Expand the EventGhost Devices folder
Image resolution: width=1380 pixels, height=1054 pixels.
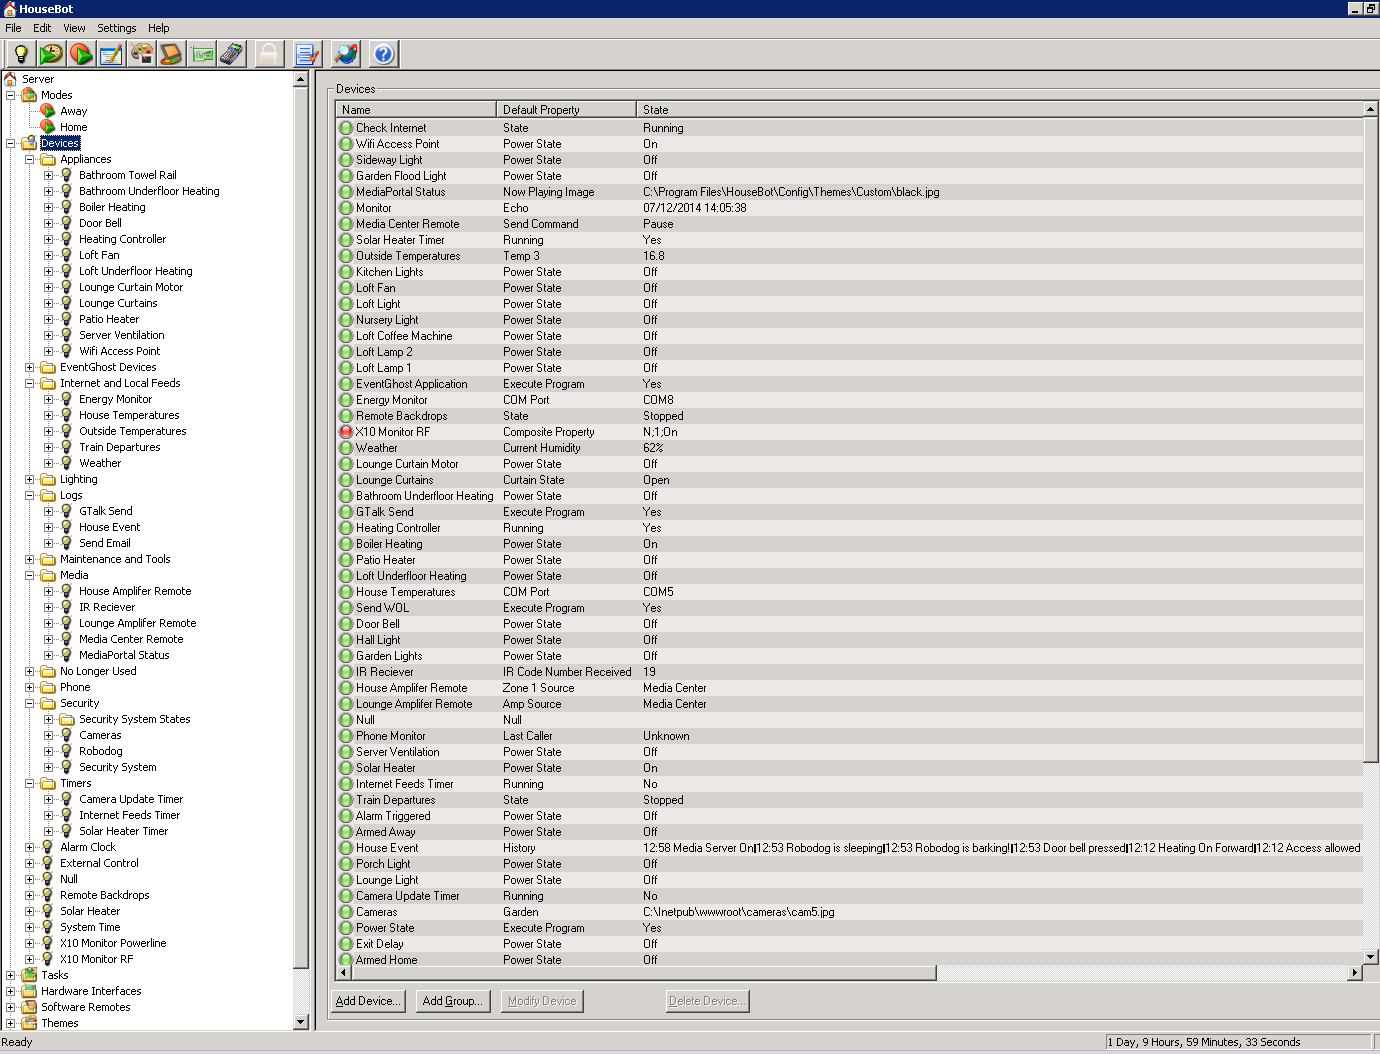(x=29, y=367)
